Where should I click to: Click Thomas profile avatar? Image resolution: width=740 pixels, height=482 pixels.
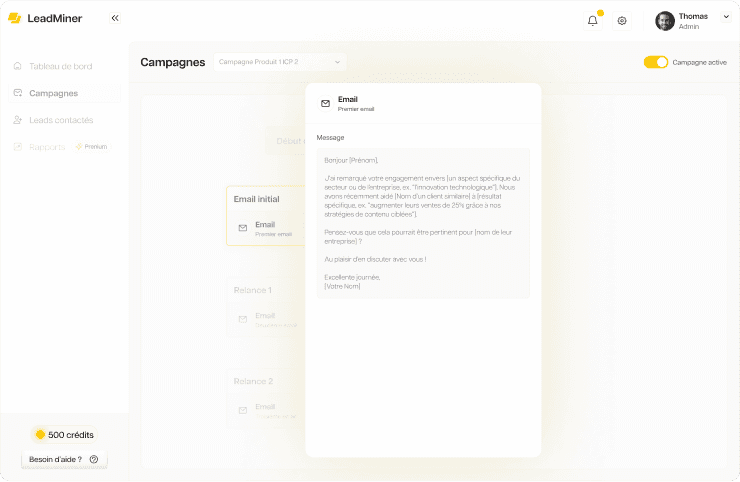point(665,21)
